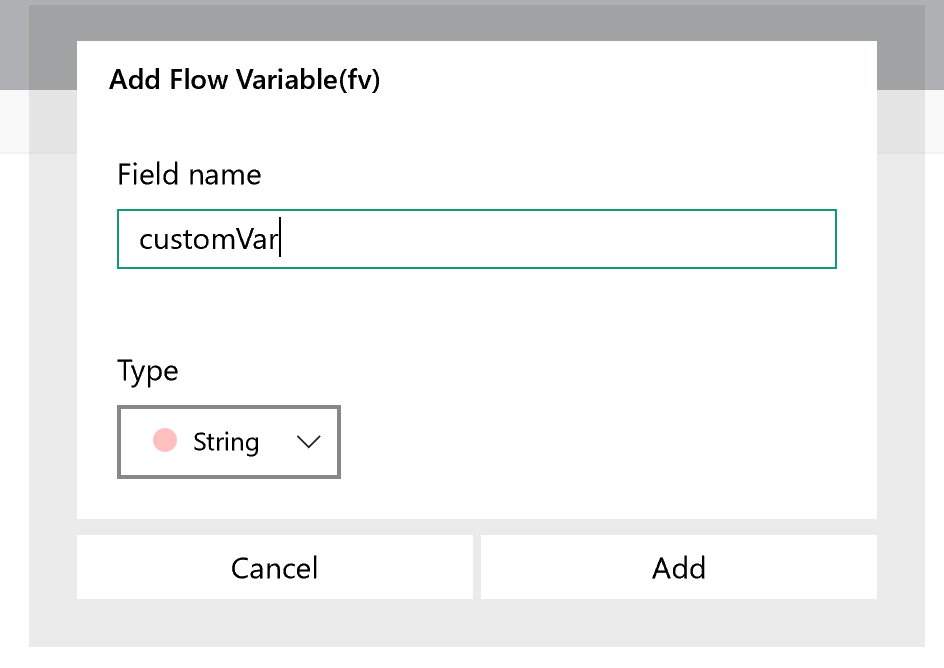
Task: Click the text cursor after customVar
Action: click(280, 237)
